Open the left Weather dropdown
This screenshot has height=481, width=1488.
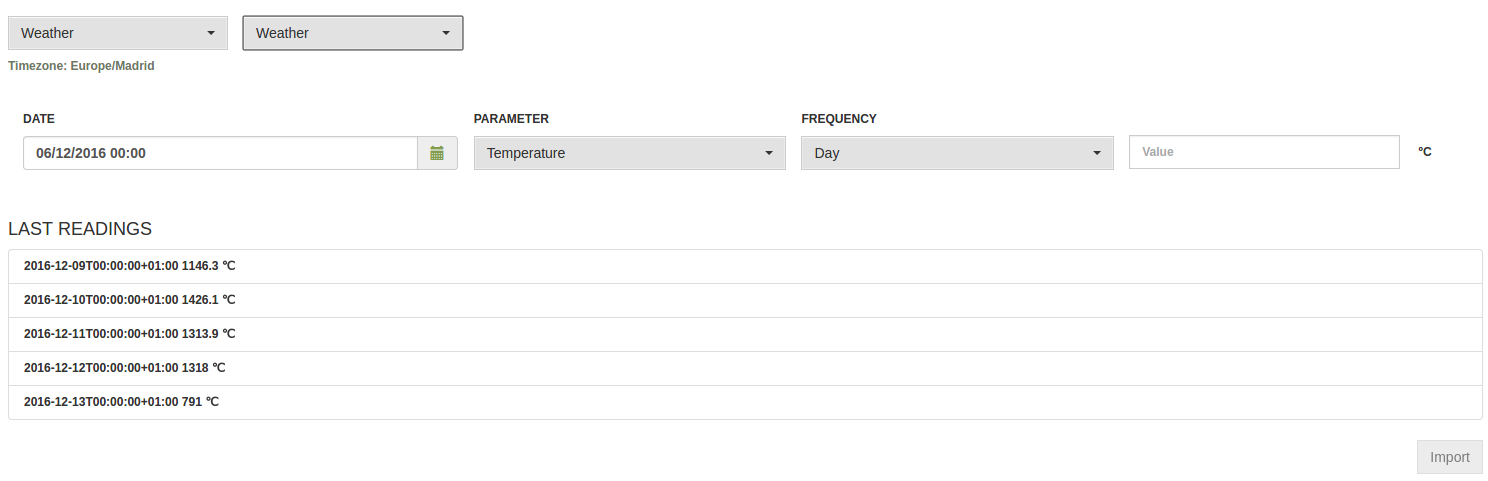click(x=117, y=33)
